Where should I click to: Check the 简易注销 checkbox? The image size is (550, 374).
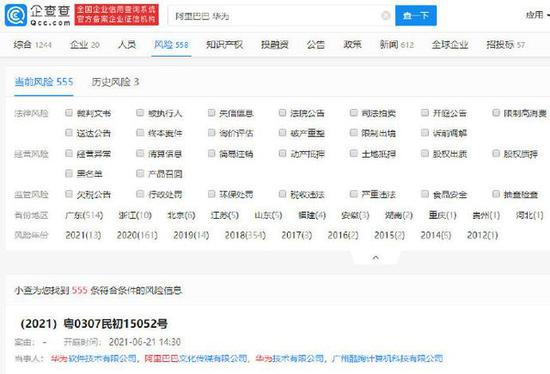click(x=211, y=153)
